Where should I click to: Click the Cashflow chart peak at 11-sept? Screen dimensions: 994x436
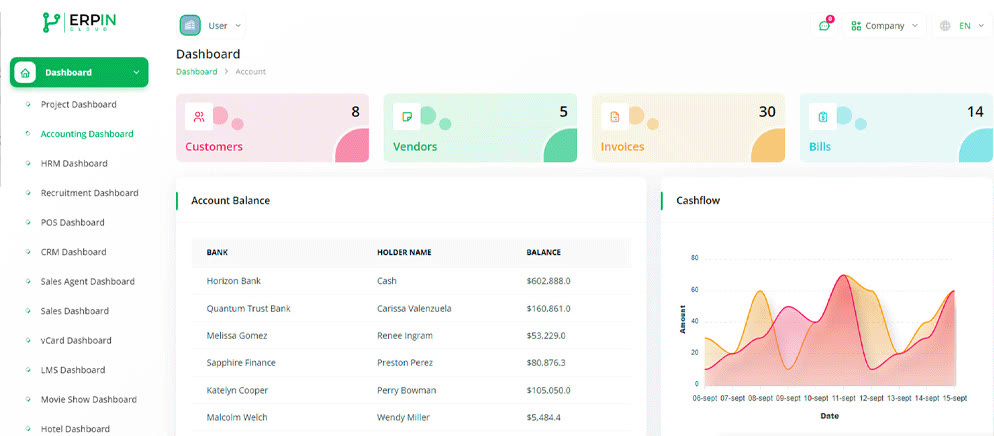(x=843, y=275)
